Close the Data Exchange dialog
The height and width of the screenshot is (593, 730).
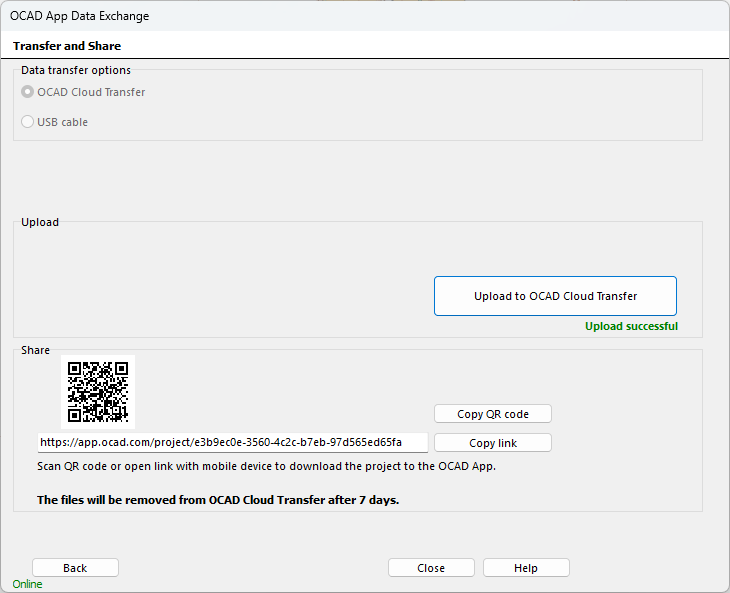point(431,568)
